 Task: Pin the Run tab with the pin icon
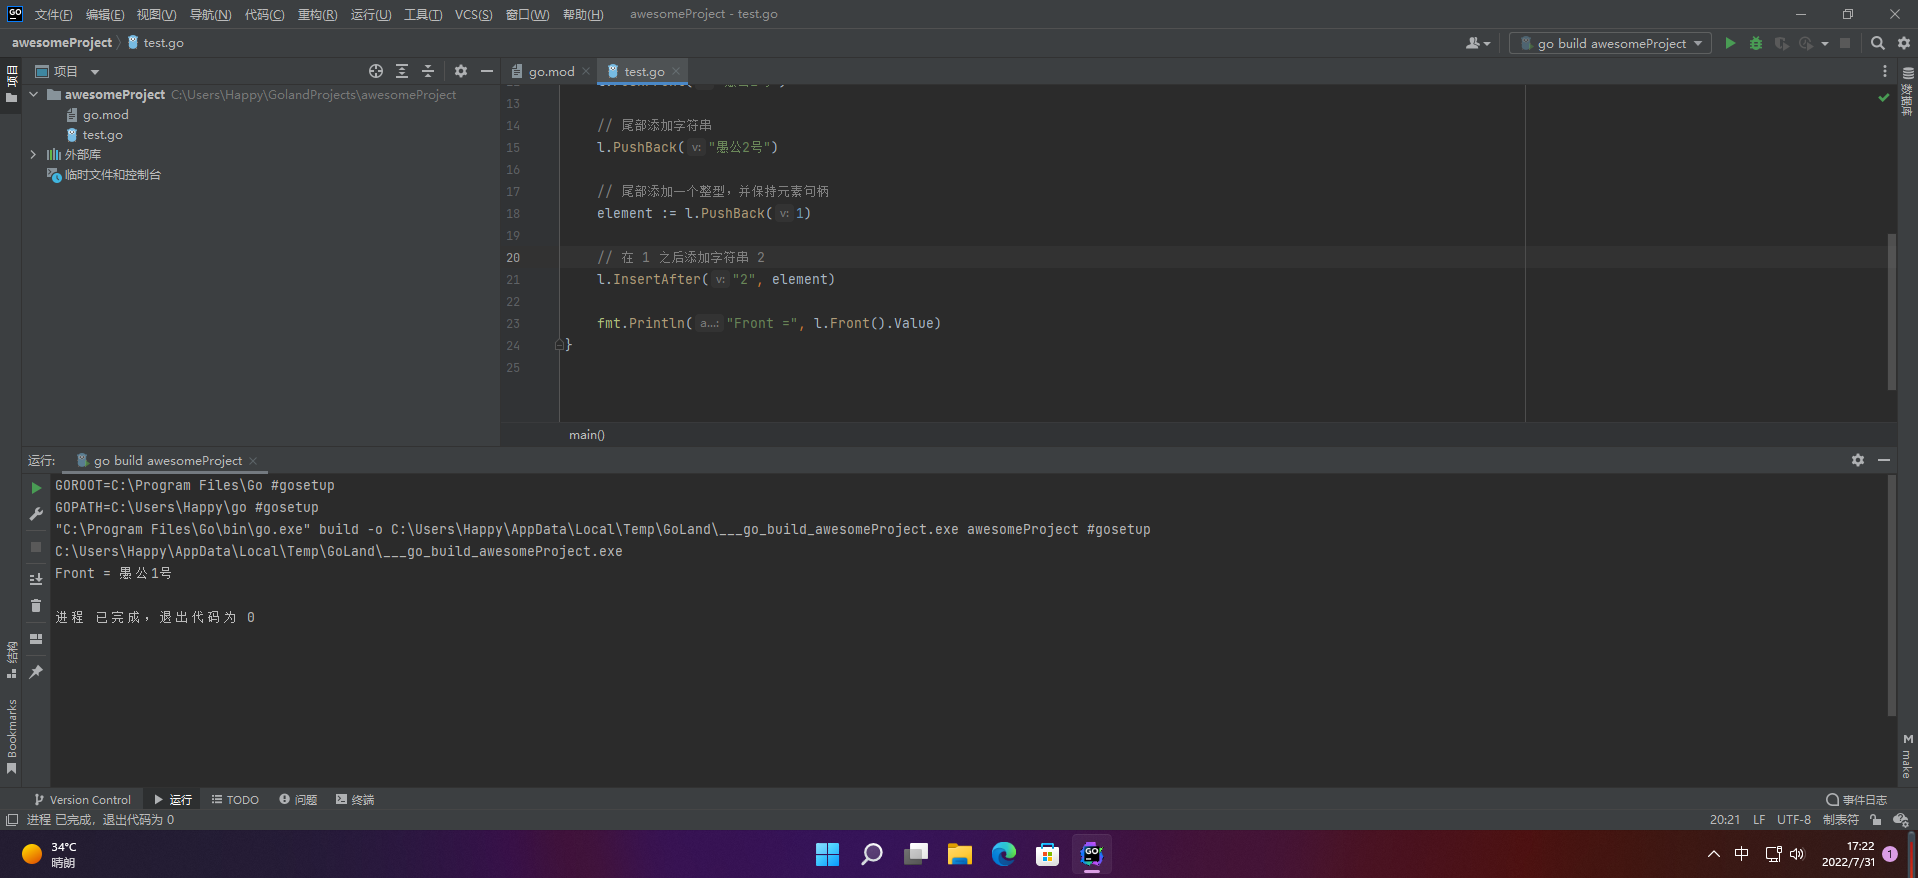click(36, 672)
